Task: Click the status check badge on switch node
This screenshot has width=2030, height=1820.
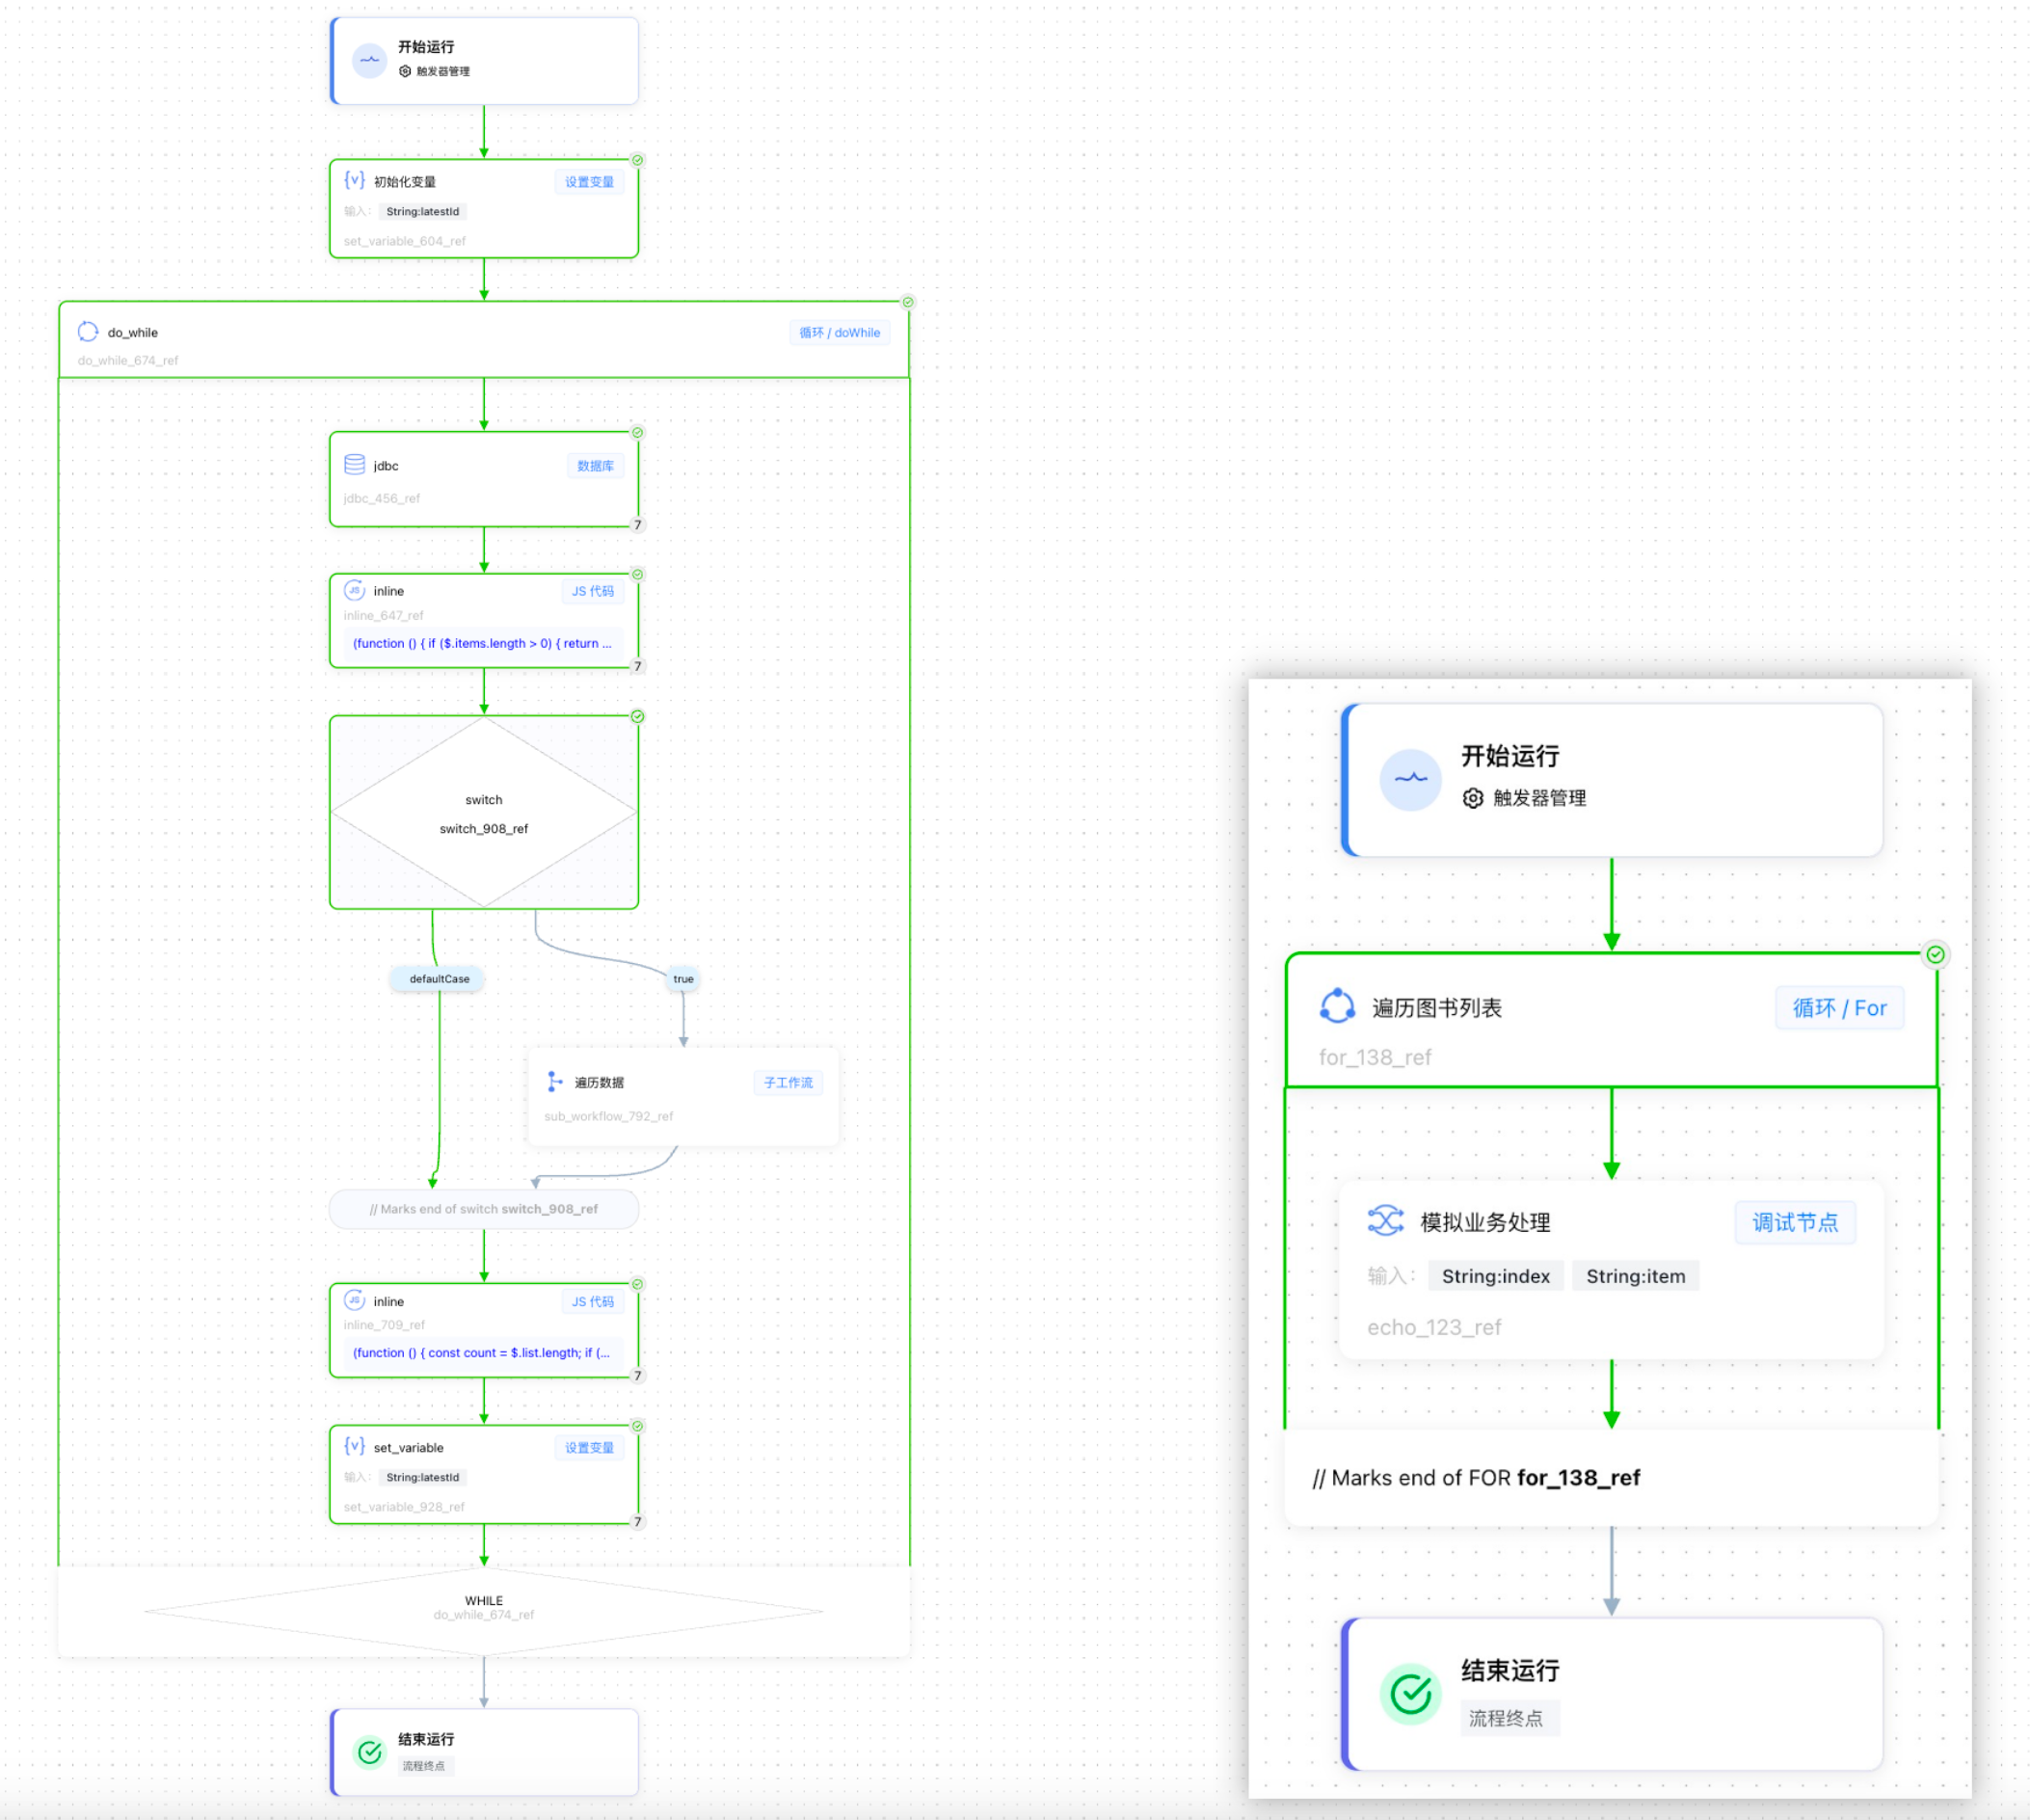Action: (x=637, y=717)
